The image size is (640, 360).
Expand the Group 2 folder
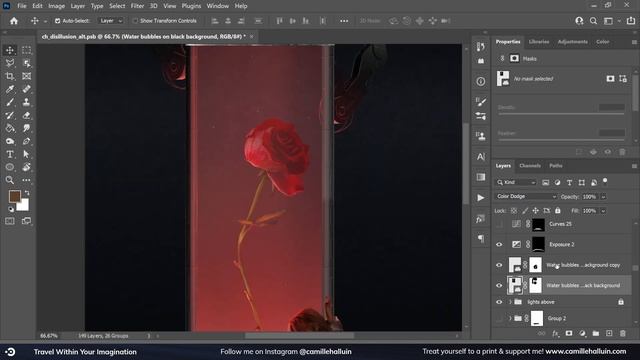click(510, 318)
